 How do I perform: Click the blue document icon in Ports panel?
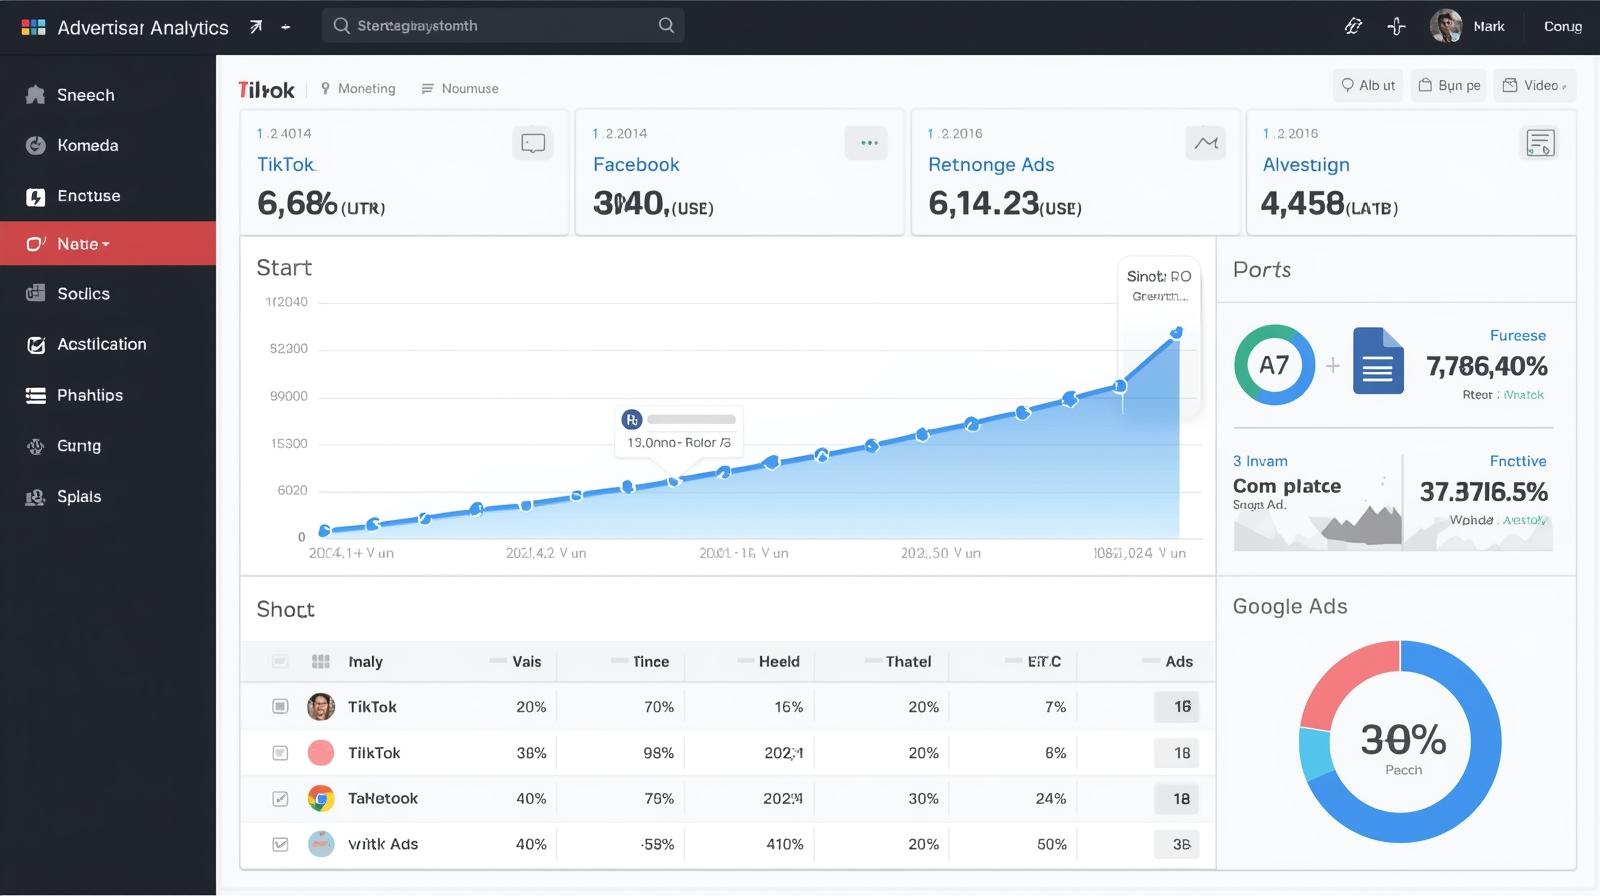pyautogui.click(x=1378, y=362)
